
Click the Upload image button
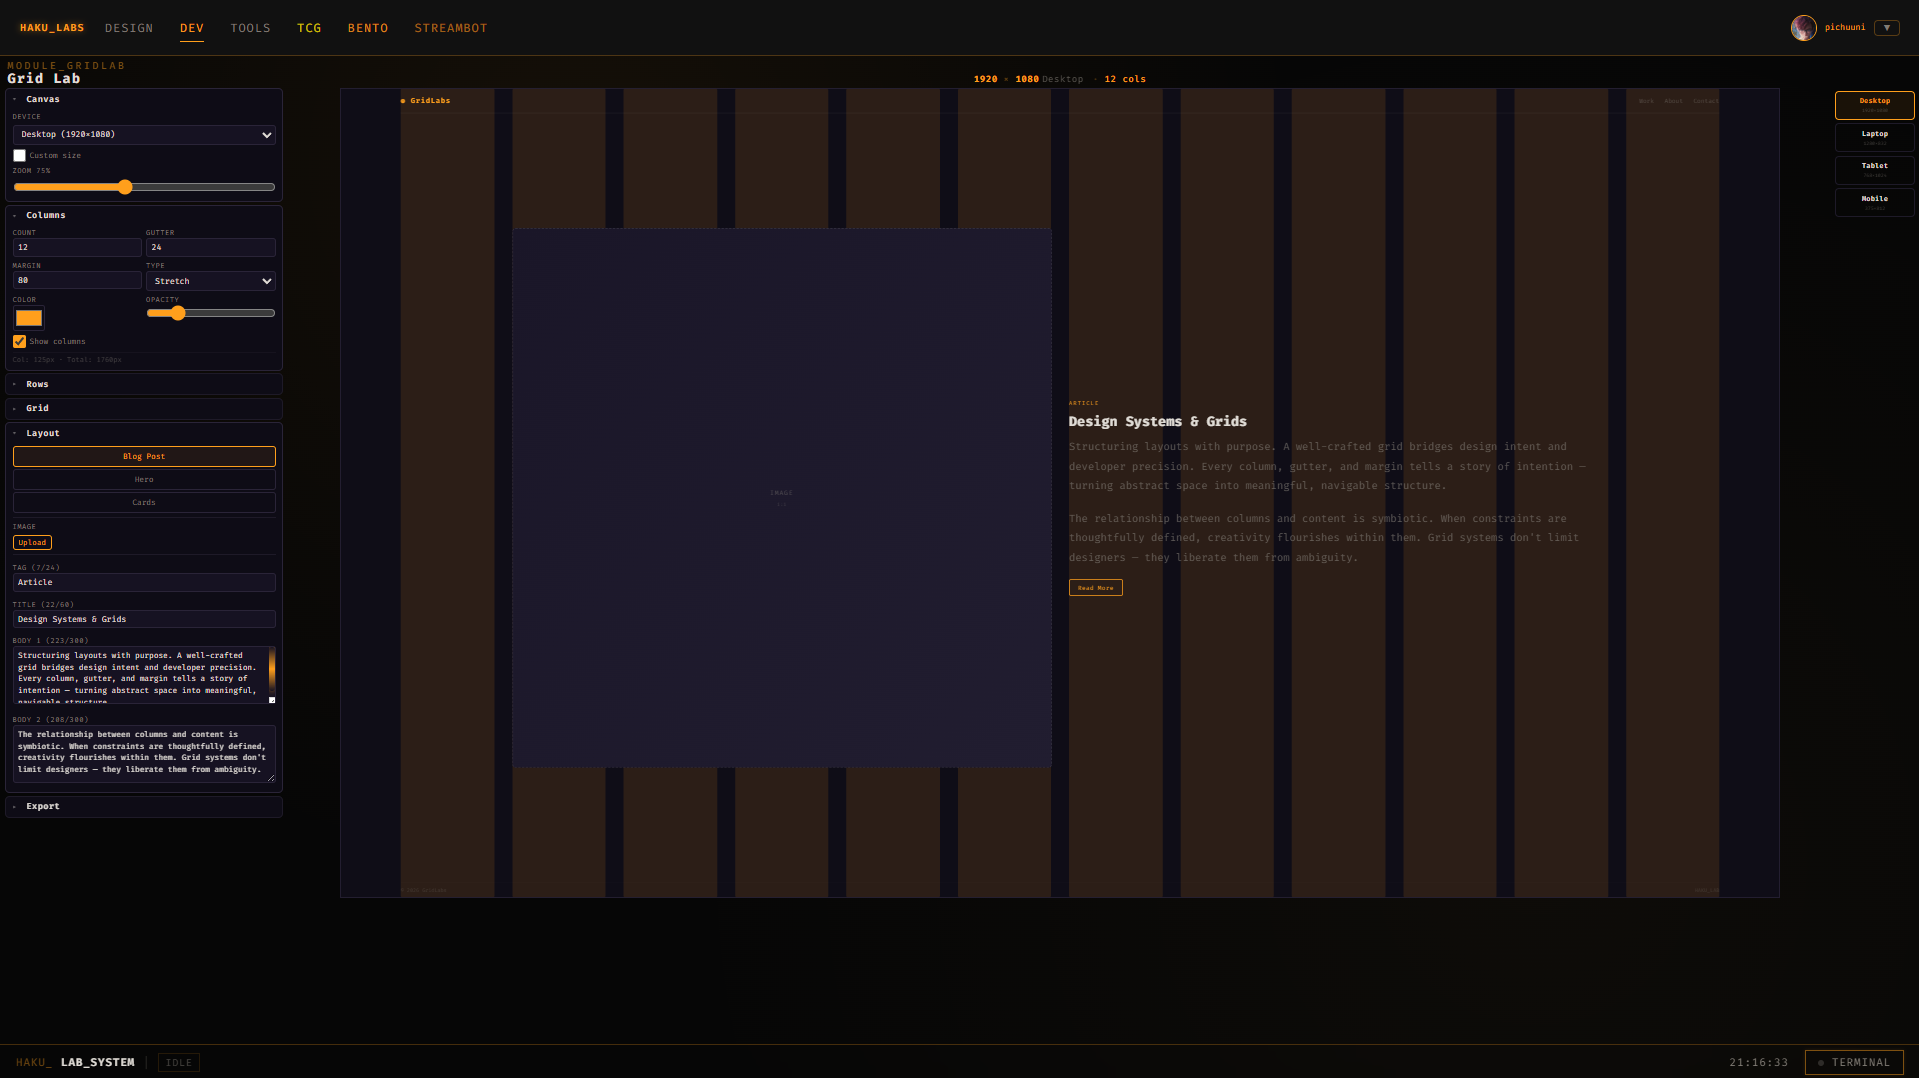[32, 543]
